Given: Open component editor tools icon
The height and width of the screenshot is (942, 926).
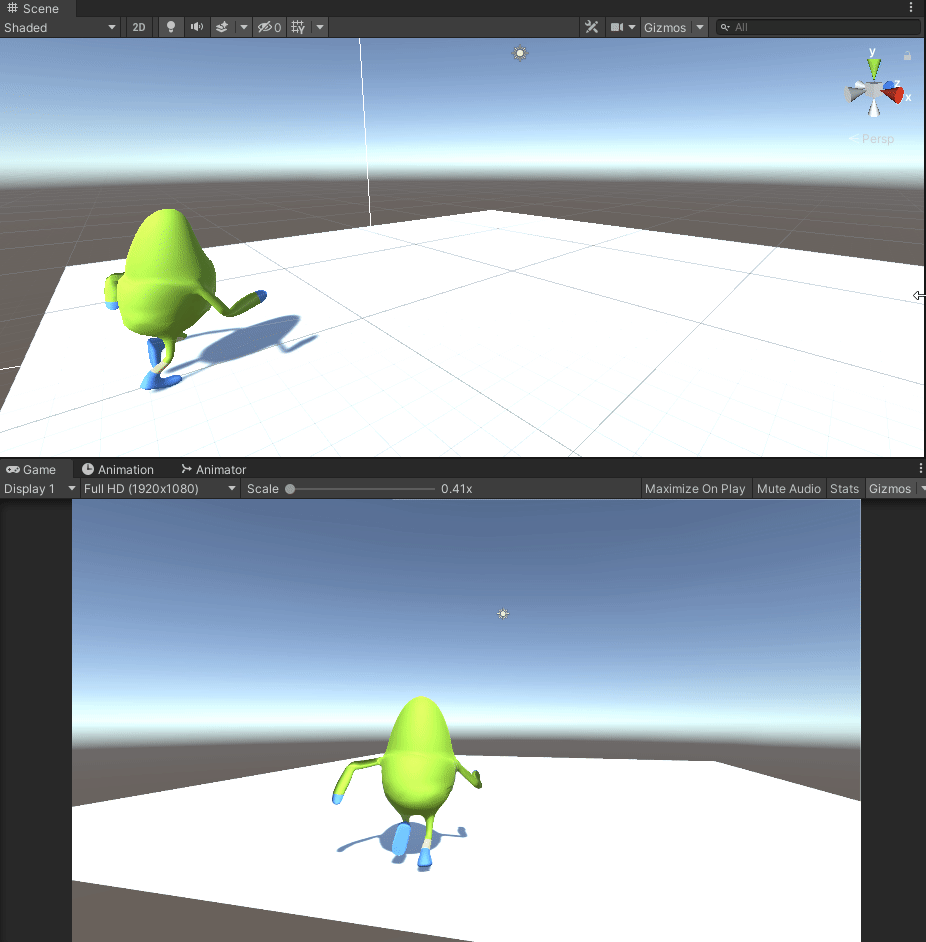Looking at the screenshot, I should [x=592, y=28].
